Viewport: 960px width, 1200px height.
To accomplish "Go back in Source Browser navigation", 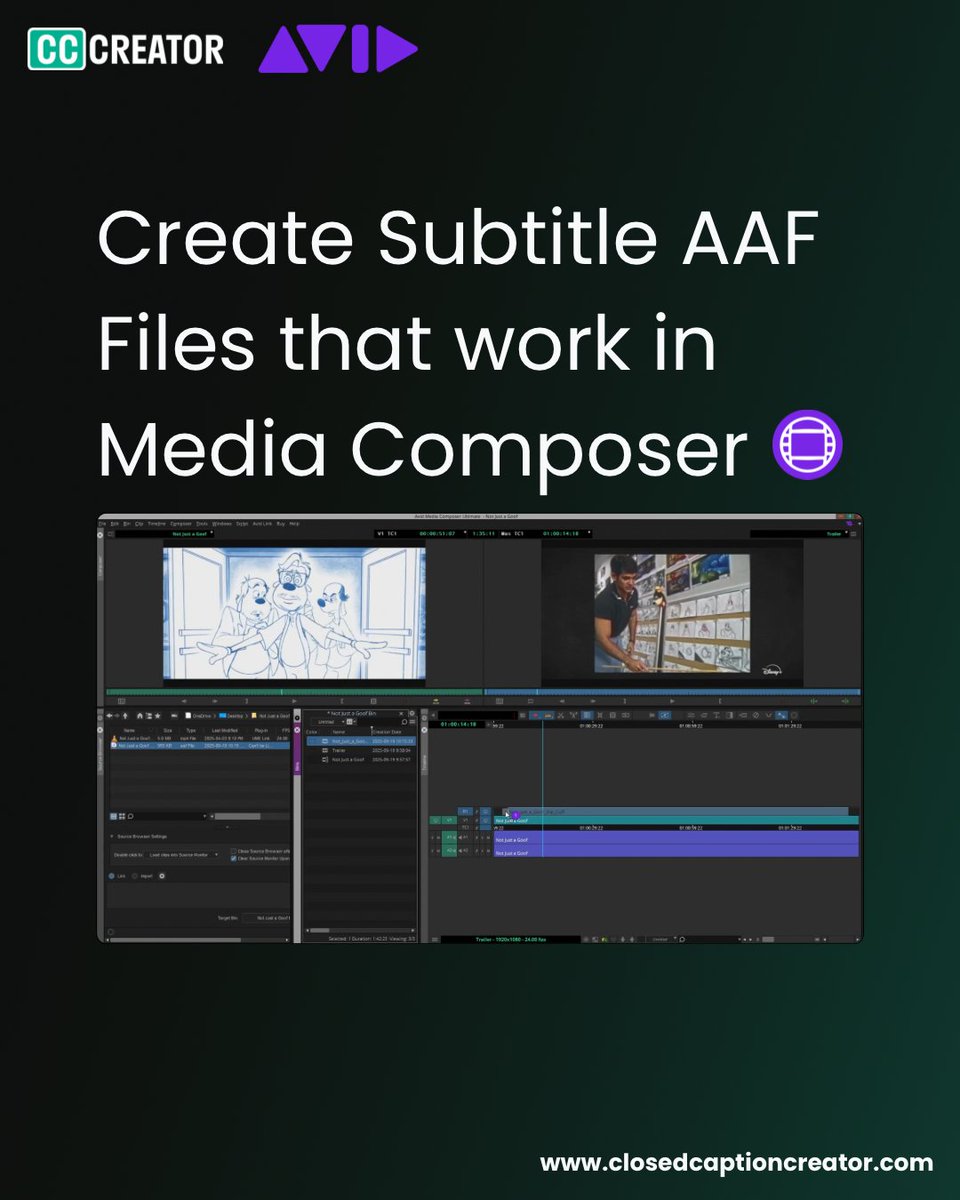I will pyautogui.click(x=109, y=716).
